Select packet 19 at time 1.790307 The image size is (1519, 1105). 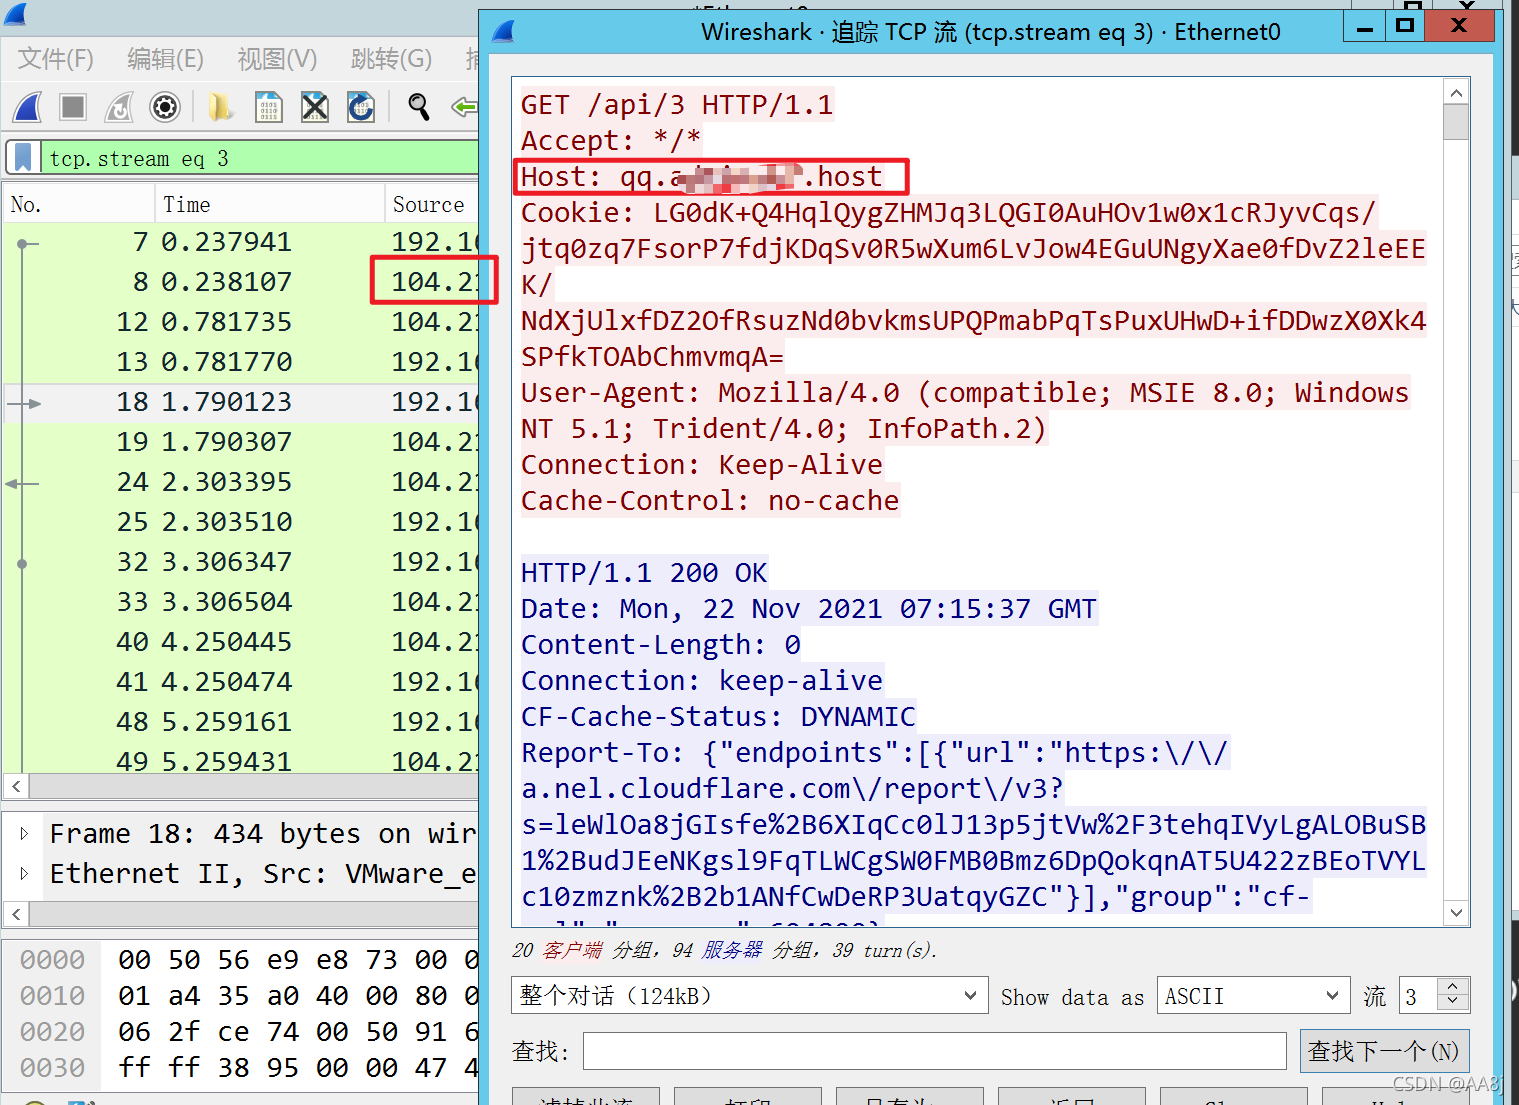pyautogui.click(x=241, y=442)
